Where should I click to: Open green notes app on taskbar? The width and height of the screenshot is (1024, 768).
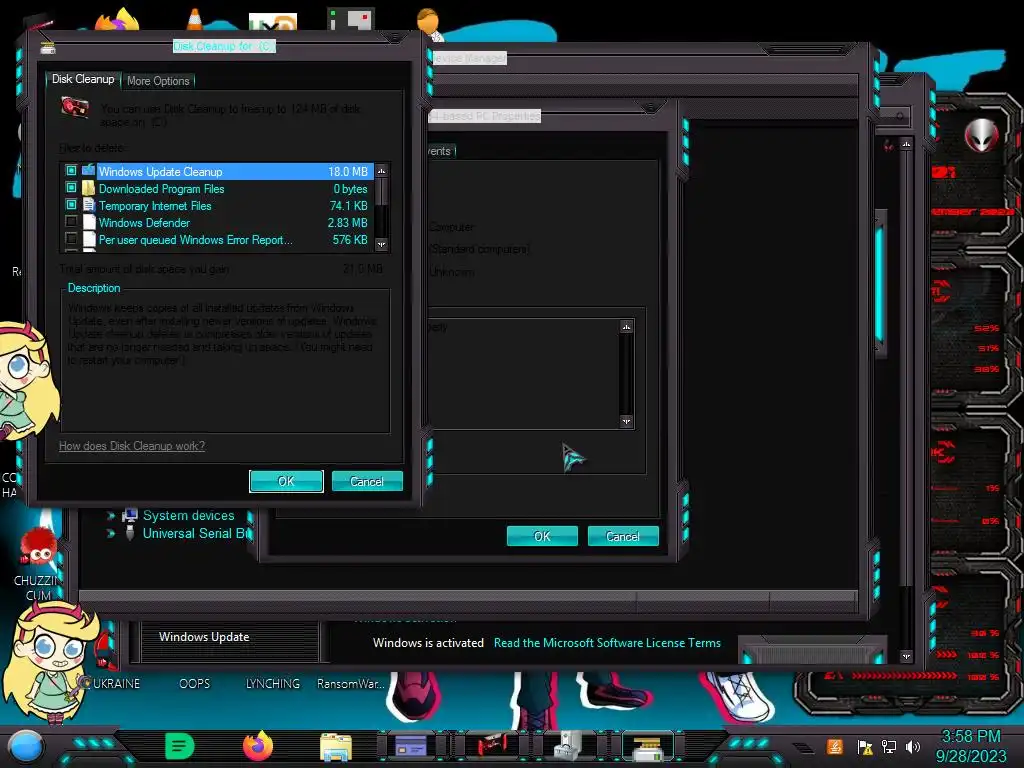(x=180, y=746)
